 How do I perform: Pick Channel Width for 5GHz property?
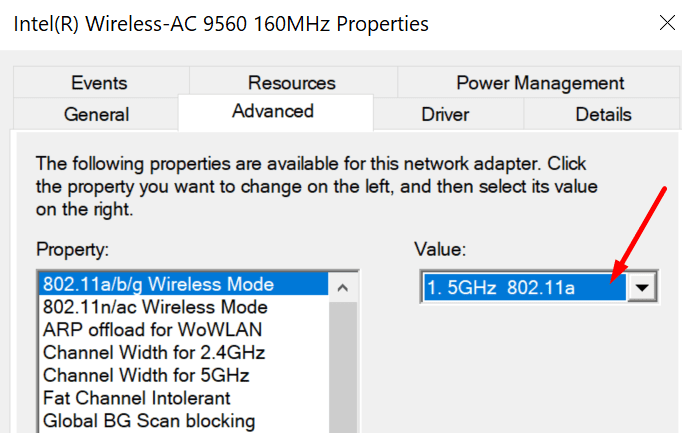(x=146, y=376)
